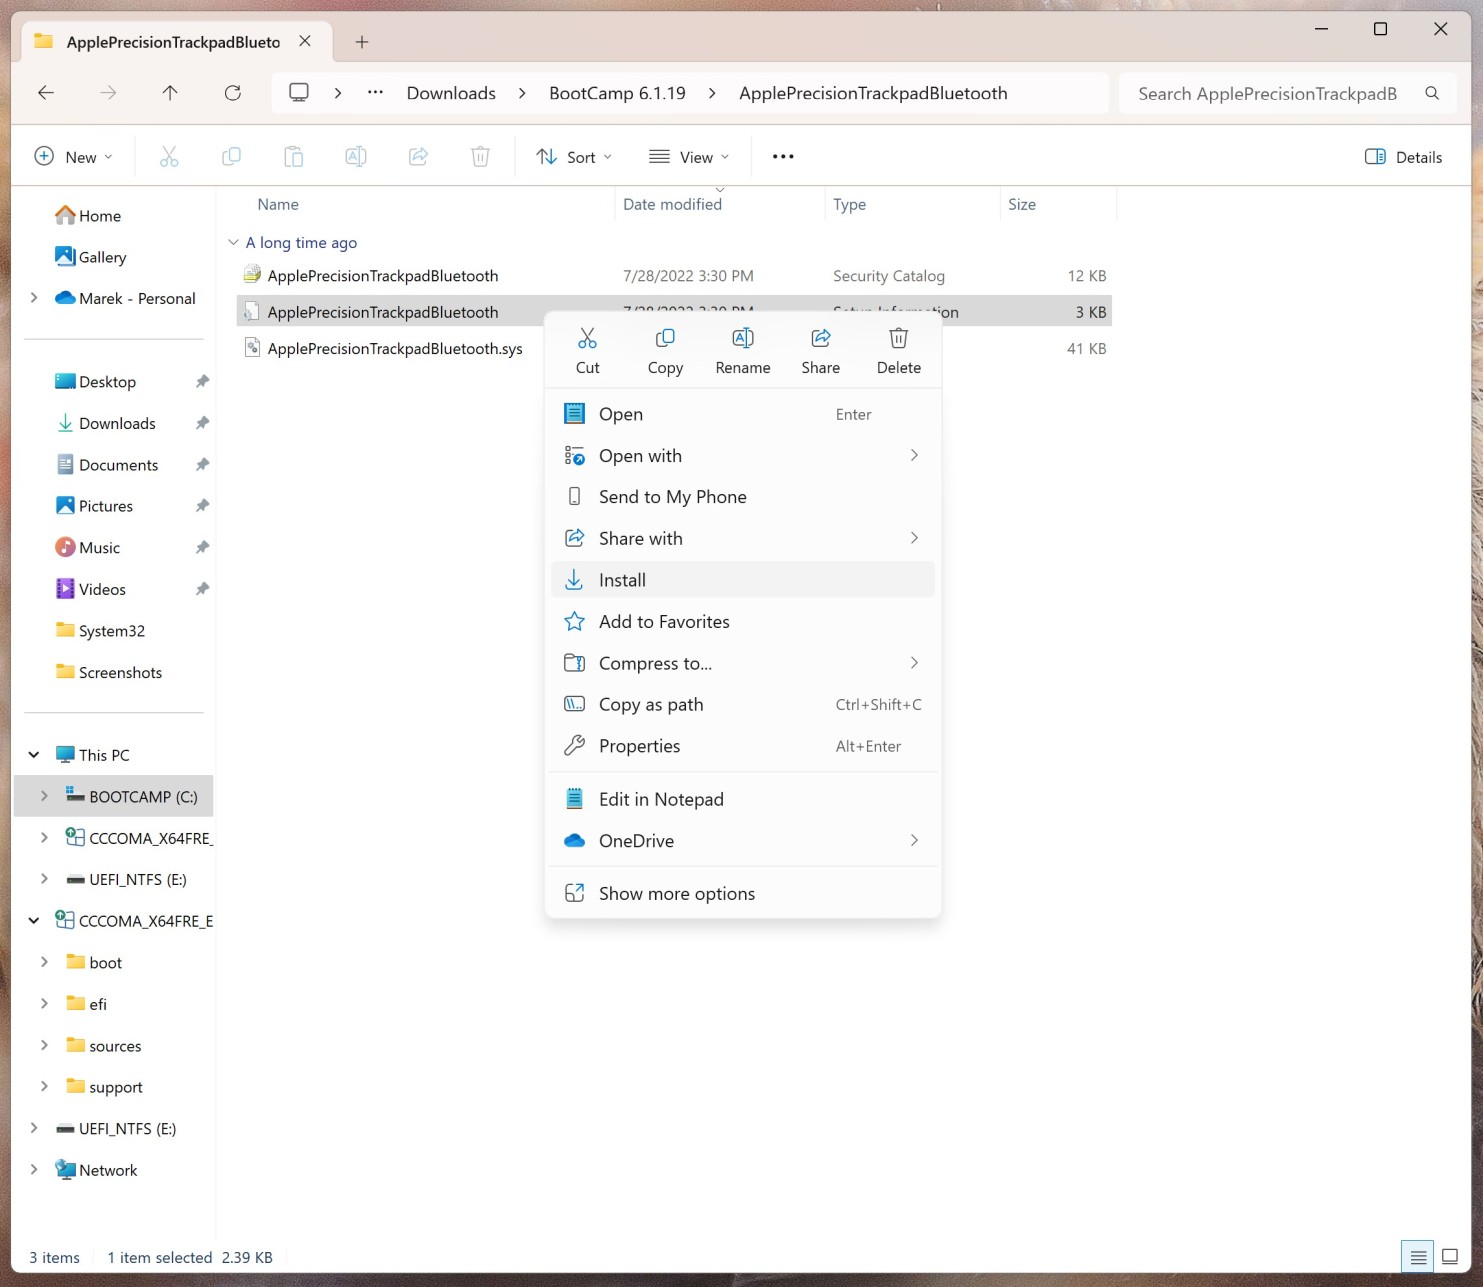Collapse This PC node
Viewport: 1483px width, 1287px height.
click(x=34, y=755)
